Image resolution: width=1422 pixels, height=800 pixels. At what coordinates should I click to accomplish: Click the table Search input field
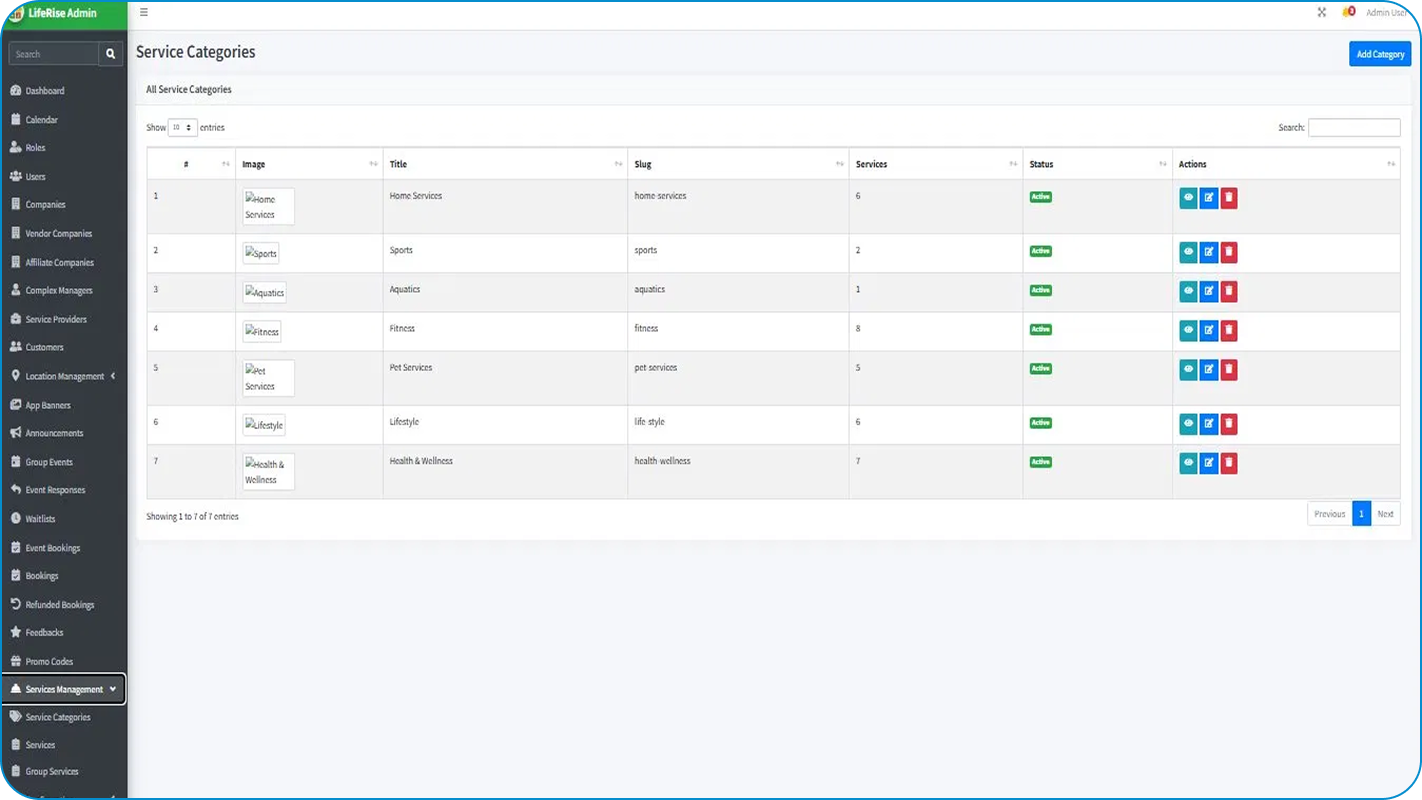pyautogui.click(x=1354, y=128)
